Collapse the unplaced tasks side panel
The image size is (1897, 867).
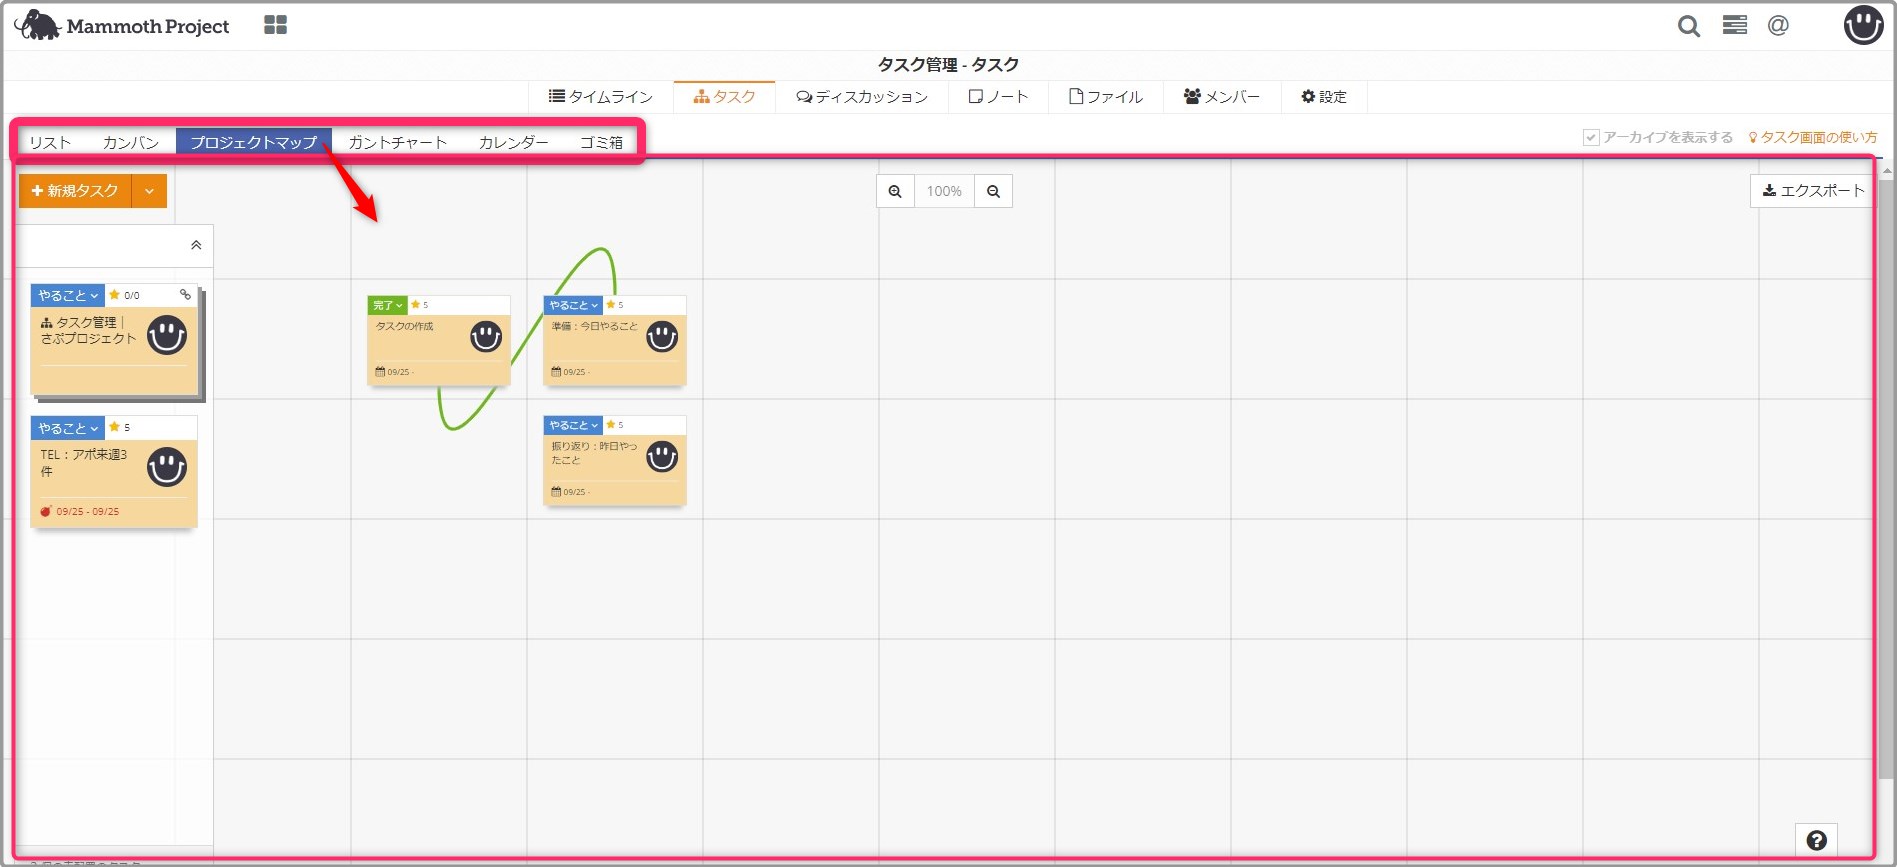[196, 245]
